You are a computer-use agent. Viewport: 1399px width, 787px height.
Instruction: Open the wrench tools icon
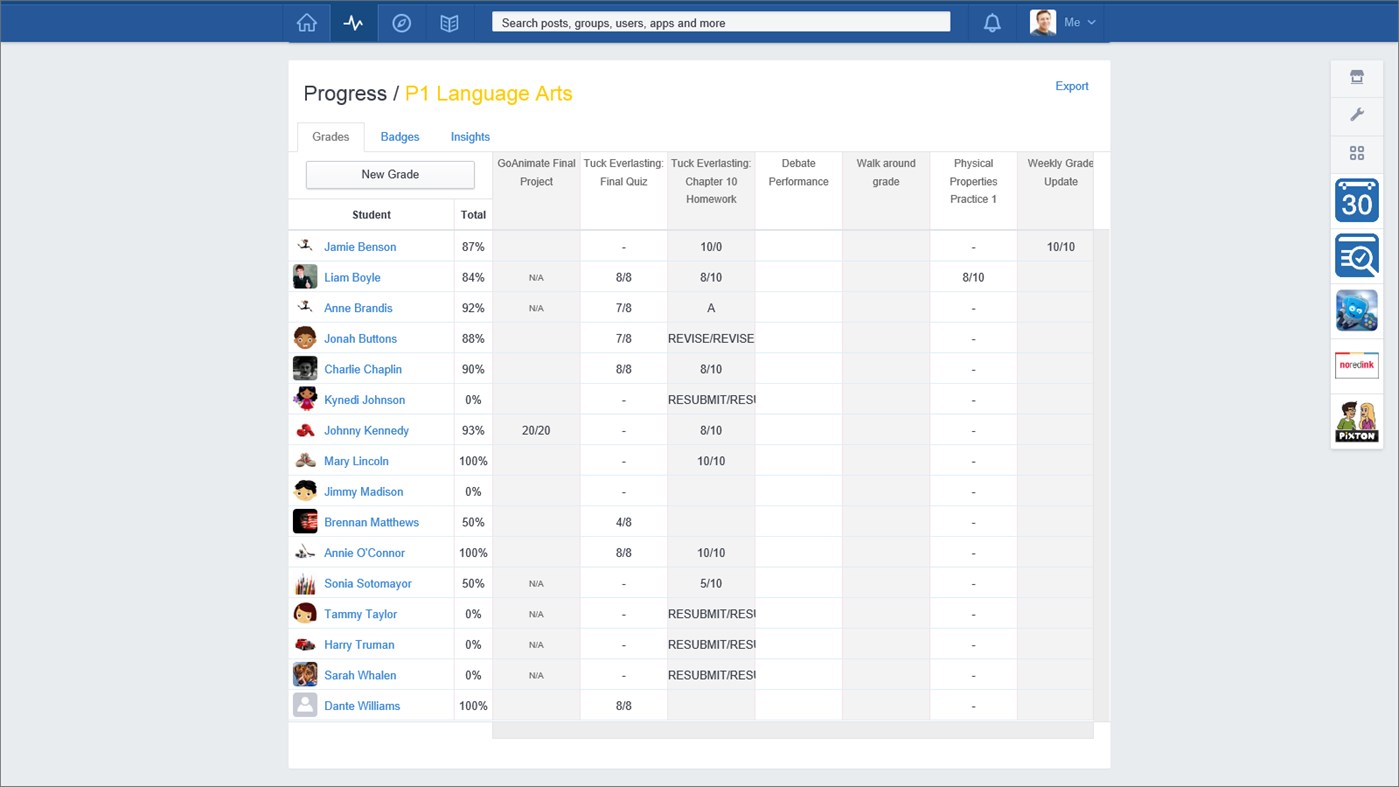[1356, 115]
